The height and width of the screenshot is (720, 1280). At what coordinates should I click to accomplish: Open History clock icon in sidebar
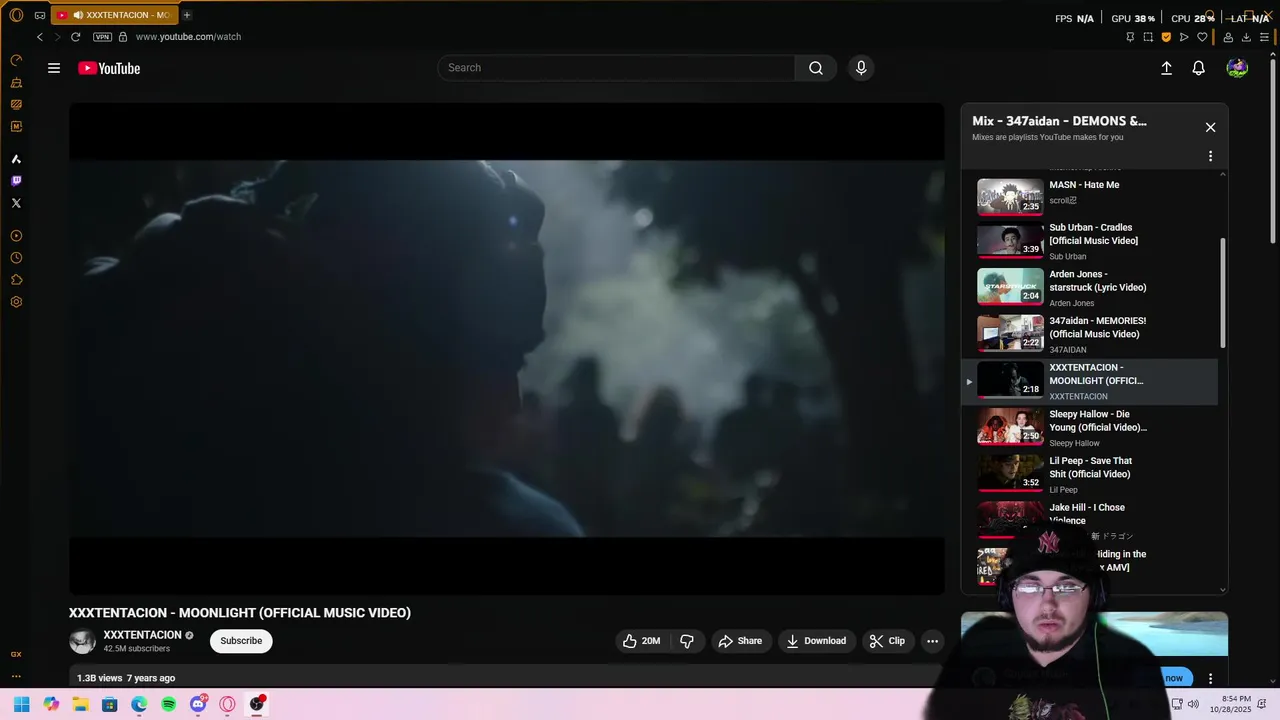point(16,258)
